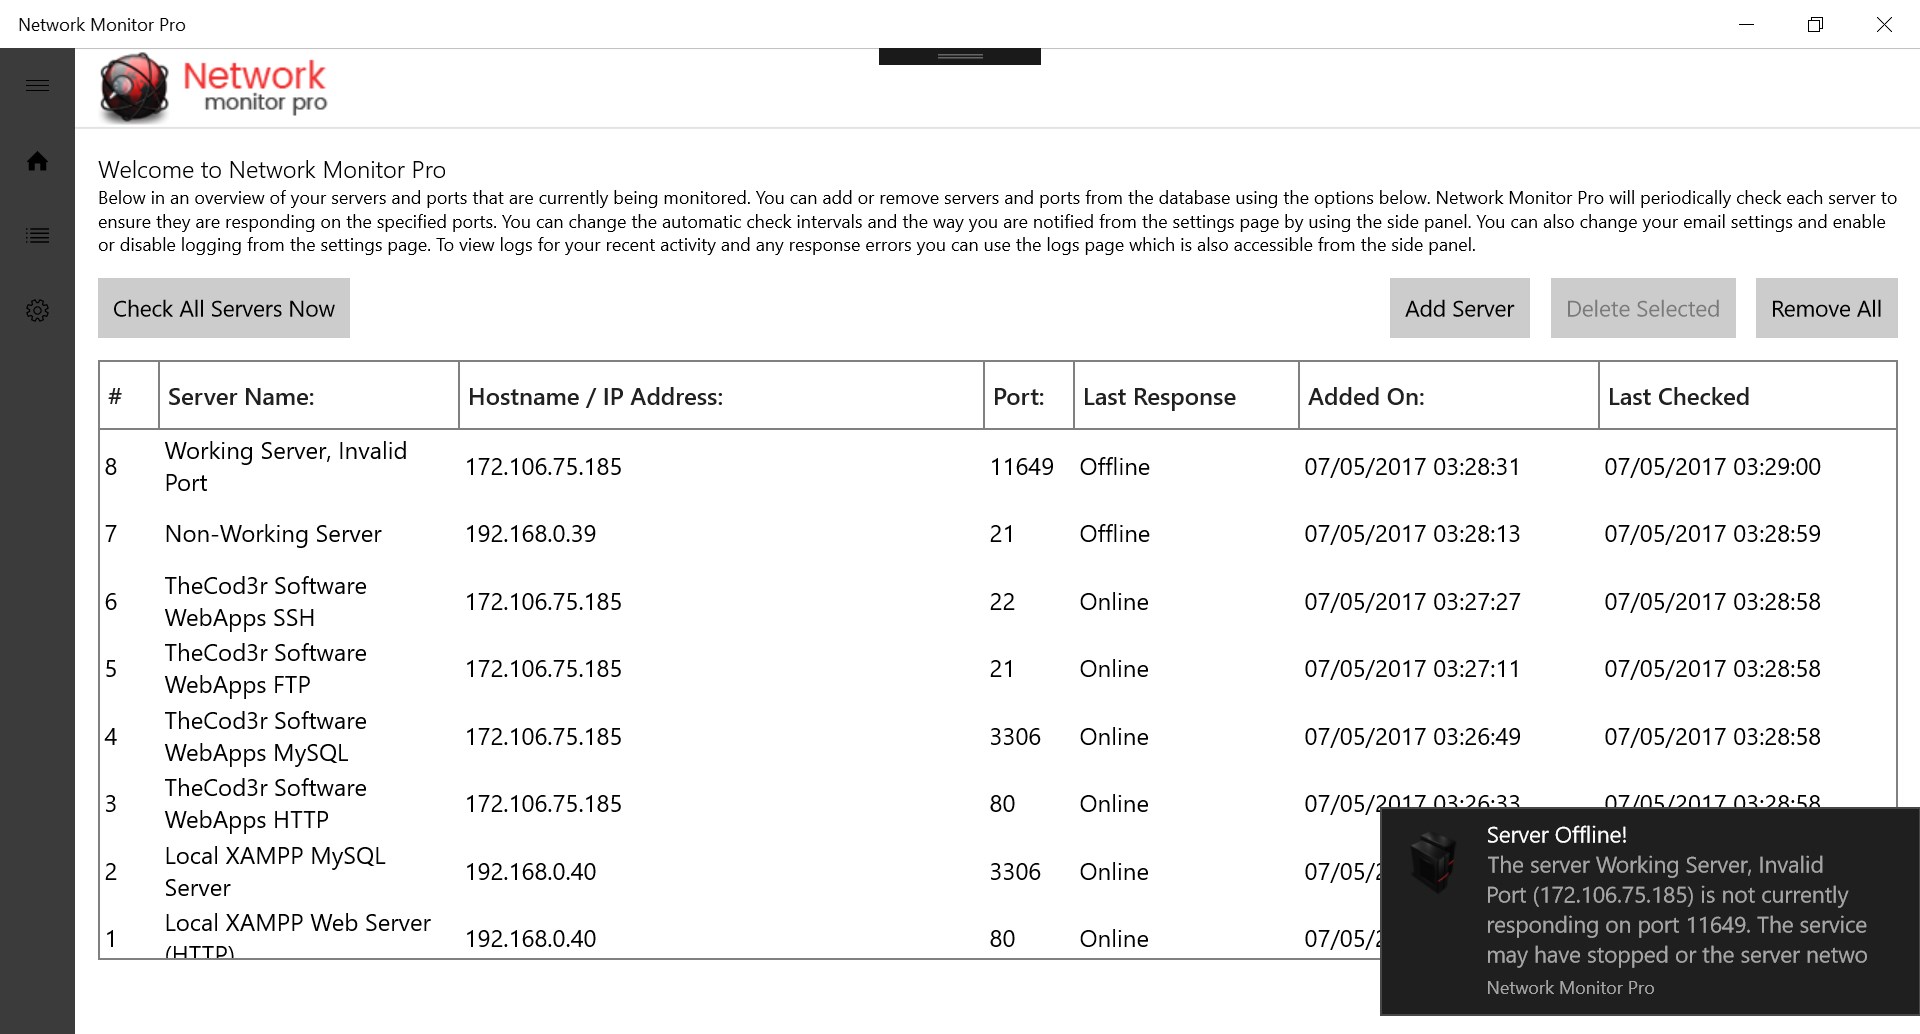Image resolution: width=1920 pixels, height=1034 pixels.
Task: Click Remove All servers button
Action: click(x=1826, y=308)
